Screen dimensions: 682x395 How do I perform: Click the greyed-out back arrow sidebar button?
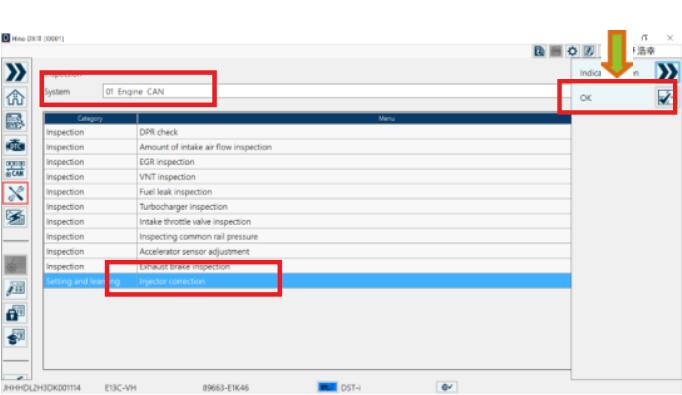point(16,265)
